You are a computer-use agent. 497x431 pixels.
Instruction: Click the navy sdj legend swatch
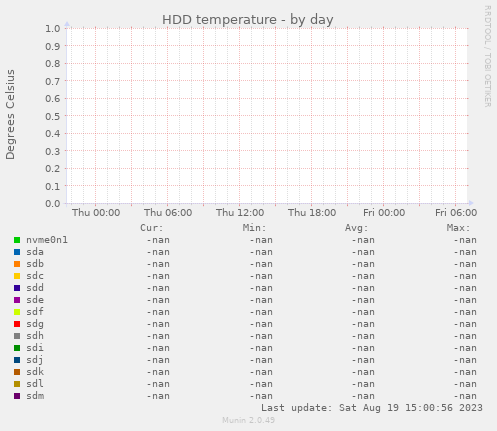click(x=17, y=360)
